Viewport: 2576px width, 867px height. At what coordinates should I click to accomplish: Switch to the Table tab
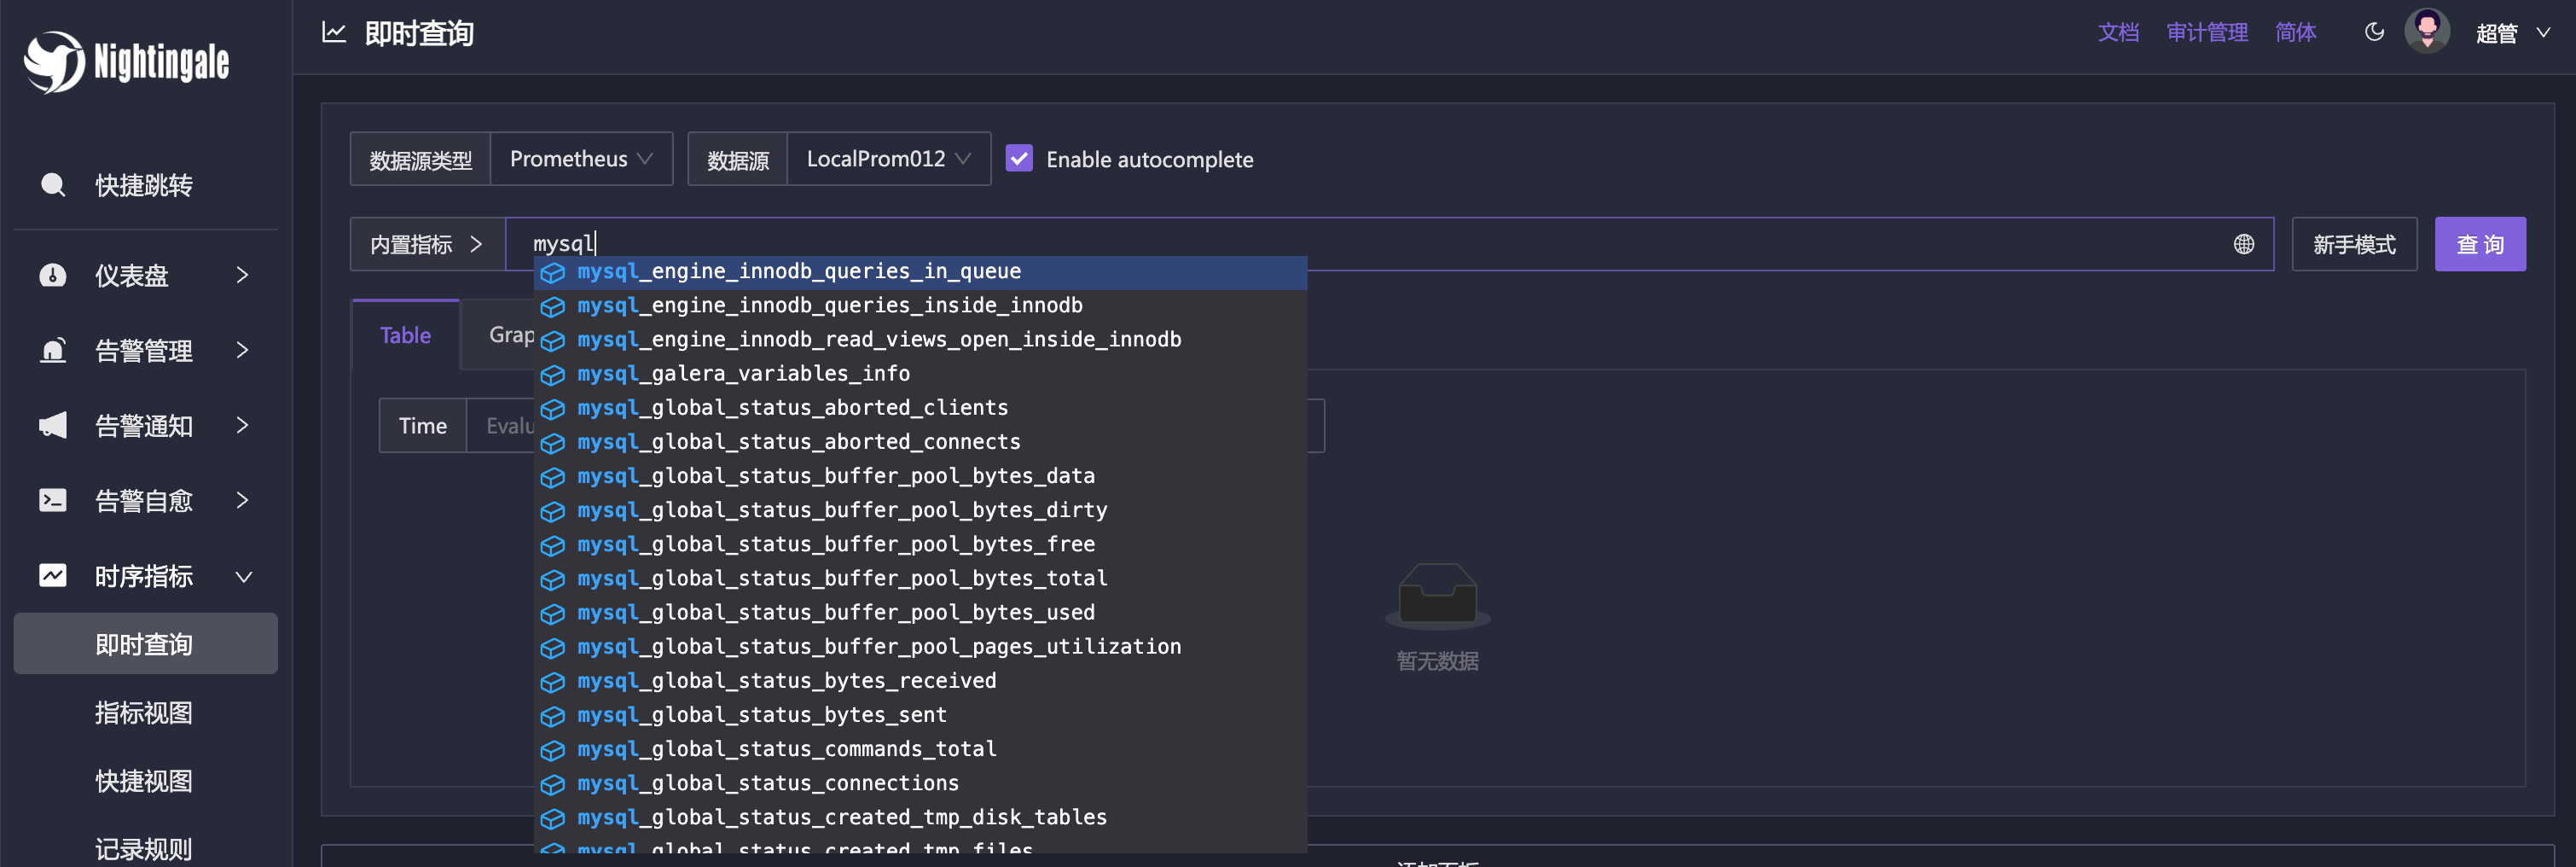coord(405,335)
